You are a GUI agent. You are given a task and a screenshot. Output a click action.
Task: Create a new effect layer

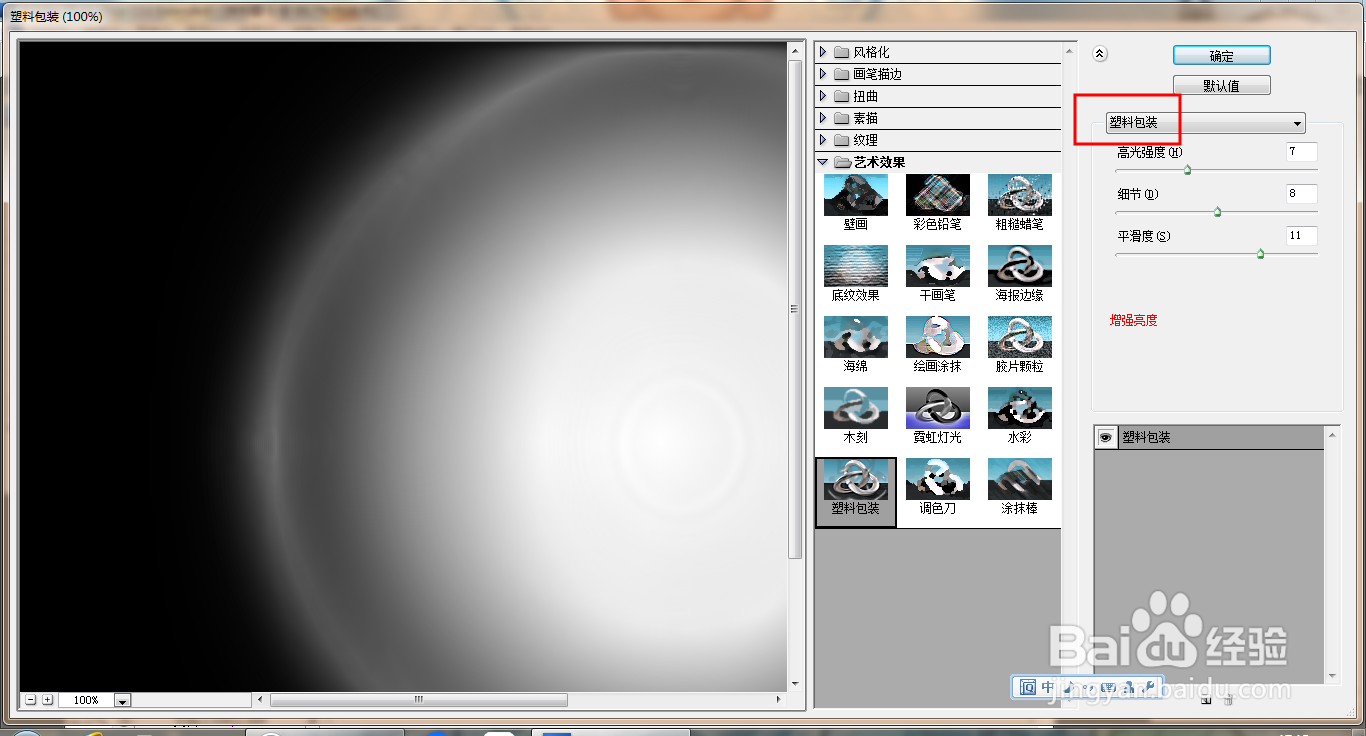(1206, 700)
